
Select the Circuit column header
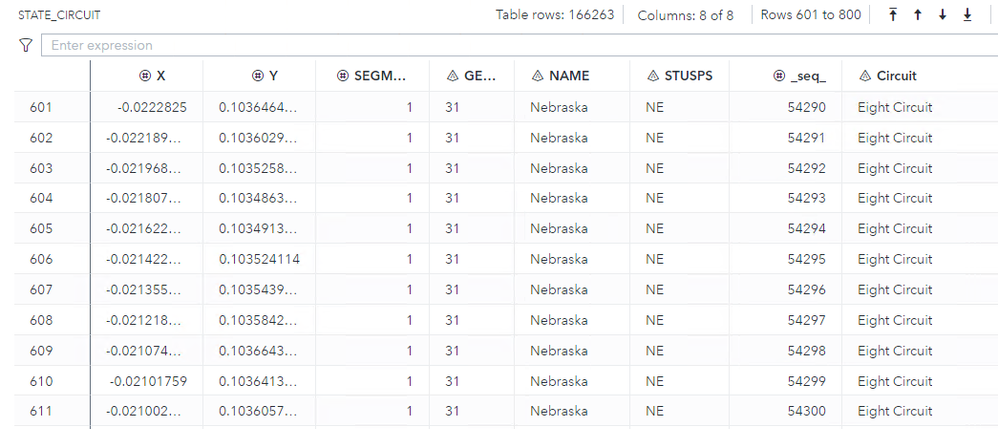920,76
